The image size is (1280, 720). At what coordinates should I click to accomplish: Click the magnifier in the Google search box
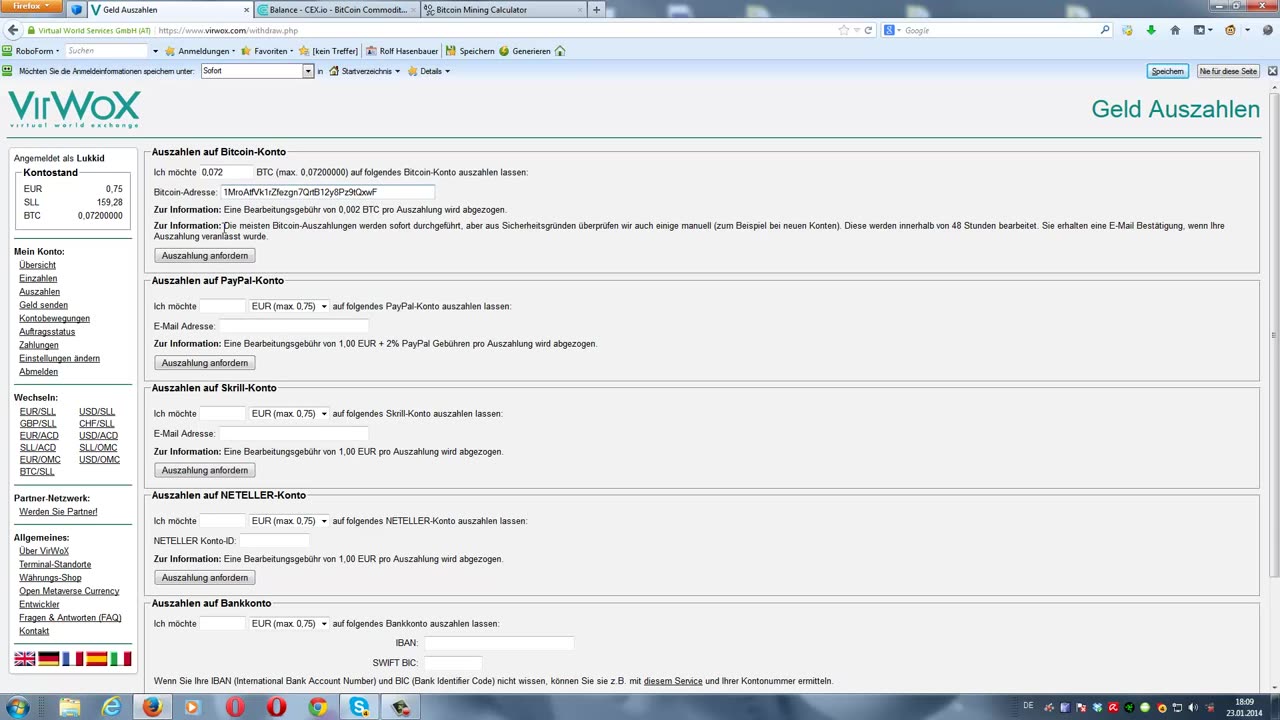pyautogui.click(x=1105, y=30)
